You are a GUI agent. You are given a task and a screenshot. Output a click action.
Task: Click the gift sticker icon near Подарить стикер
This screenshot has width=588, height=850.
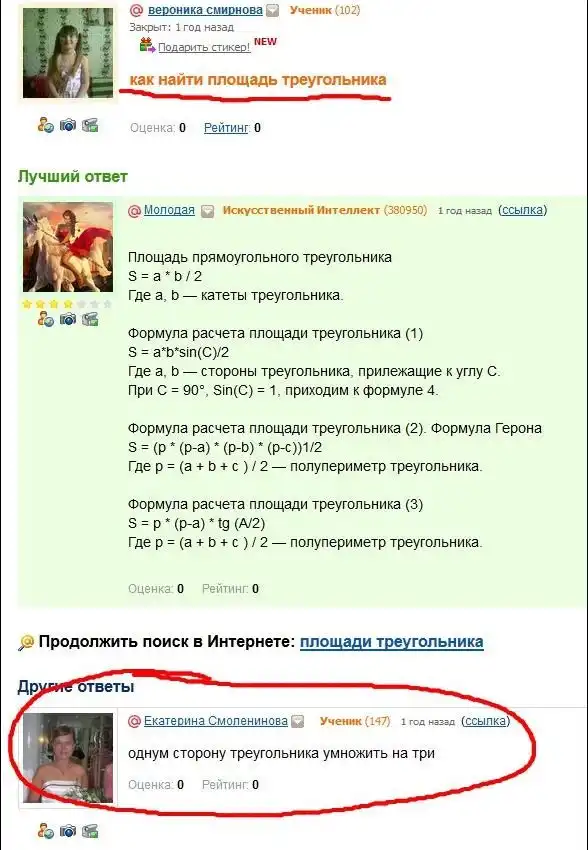147,46
